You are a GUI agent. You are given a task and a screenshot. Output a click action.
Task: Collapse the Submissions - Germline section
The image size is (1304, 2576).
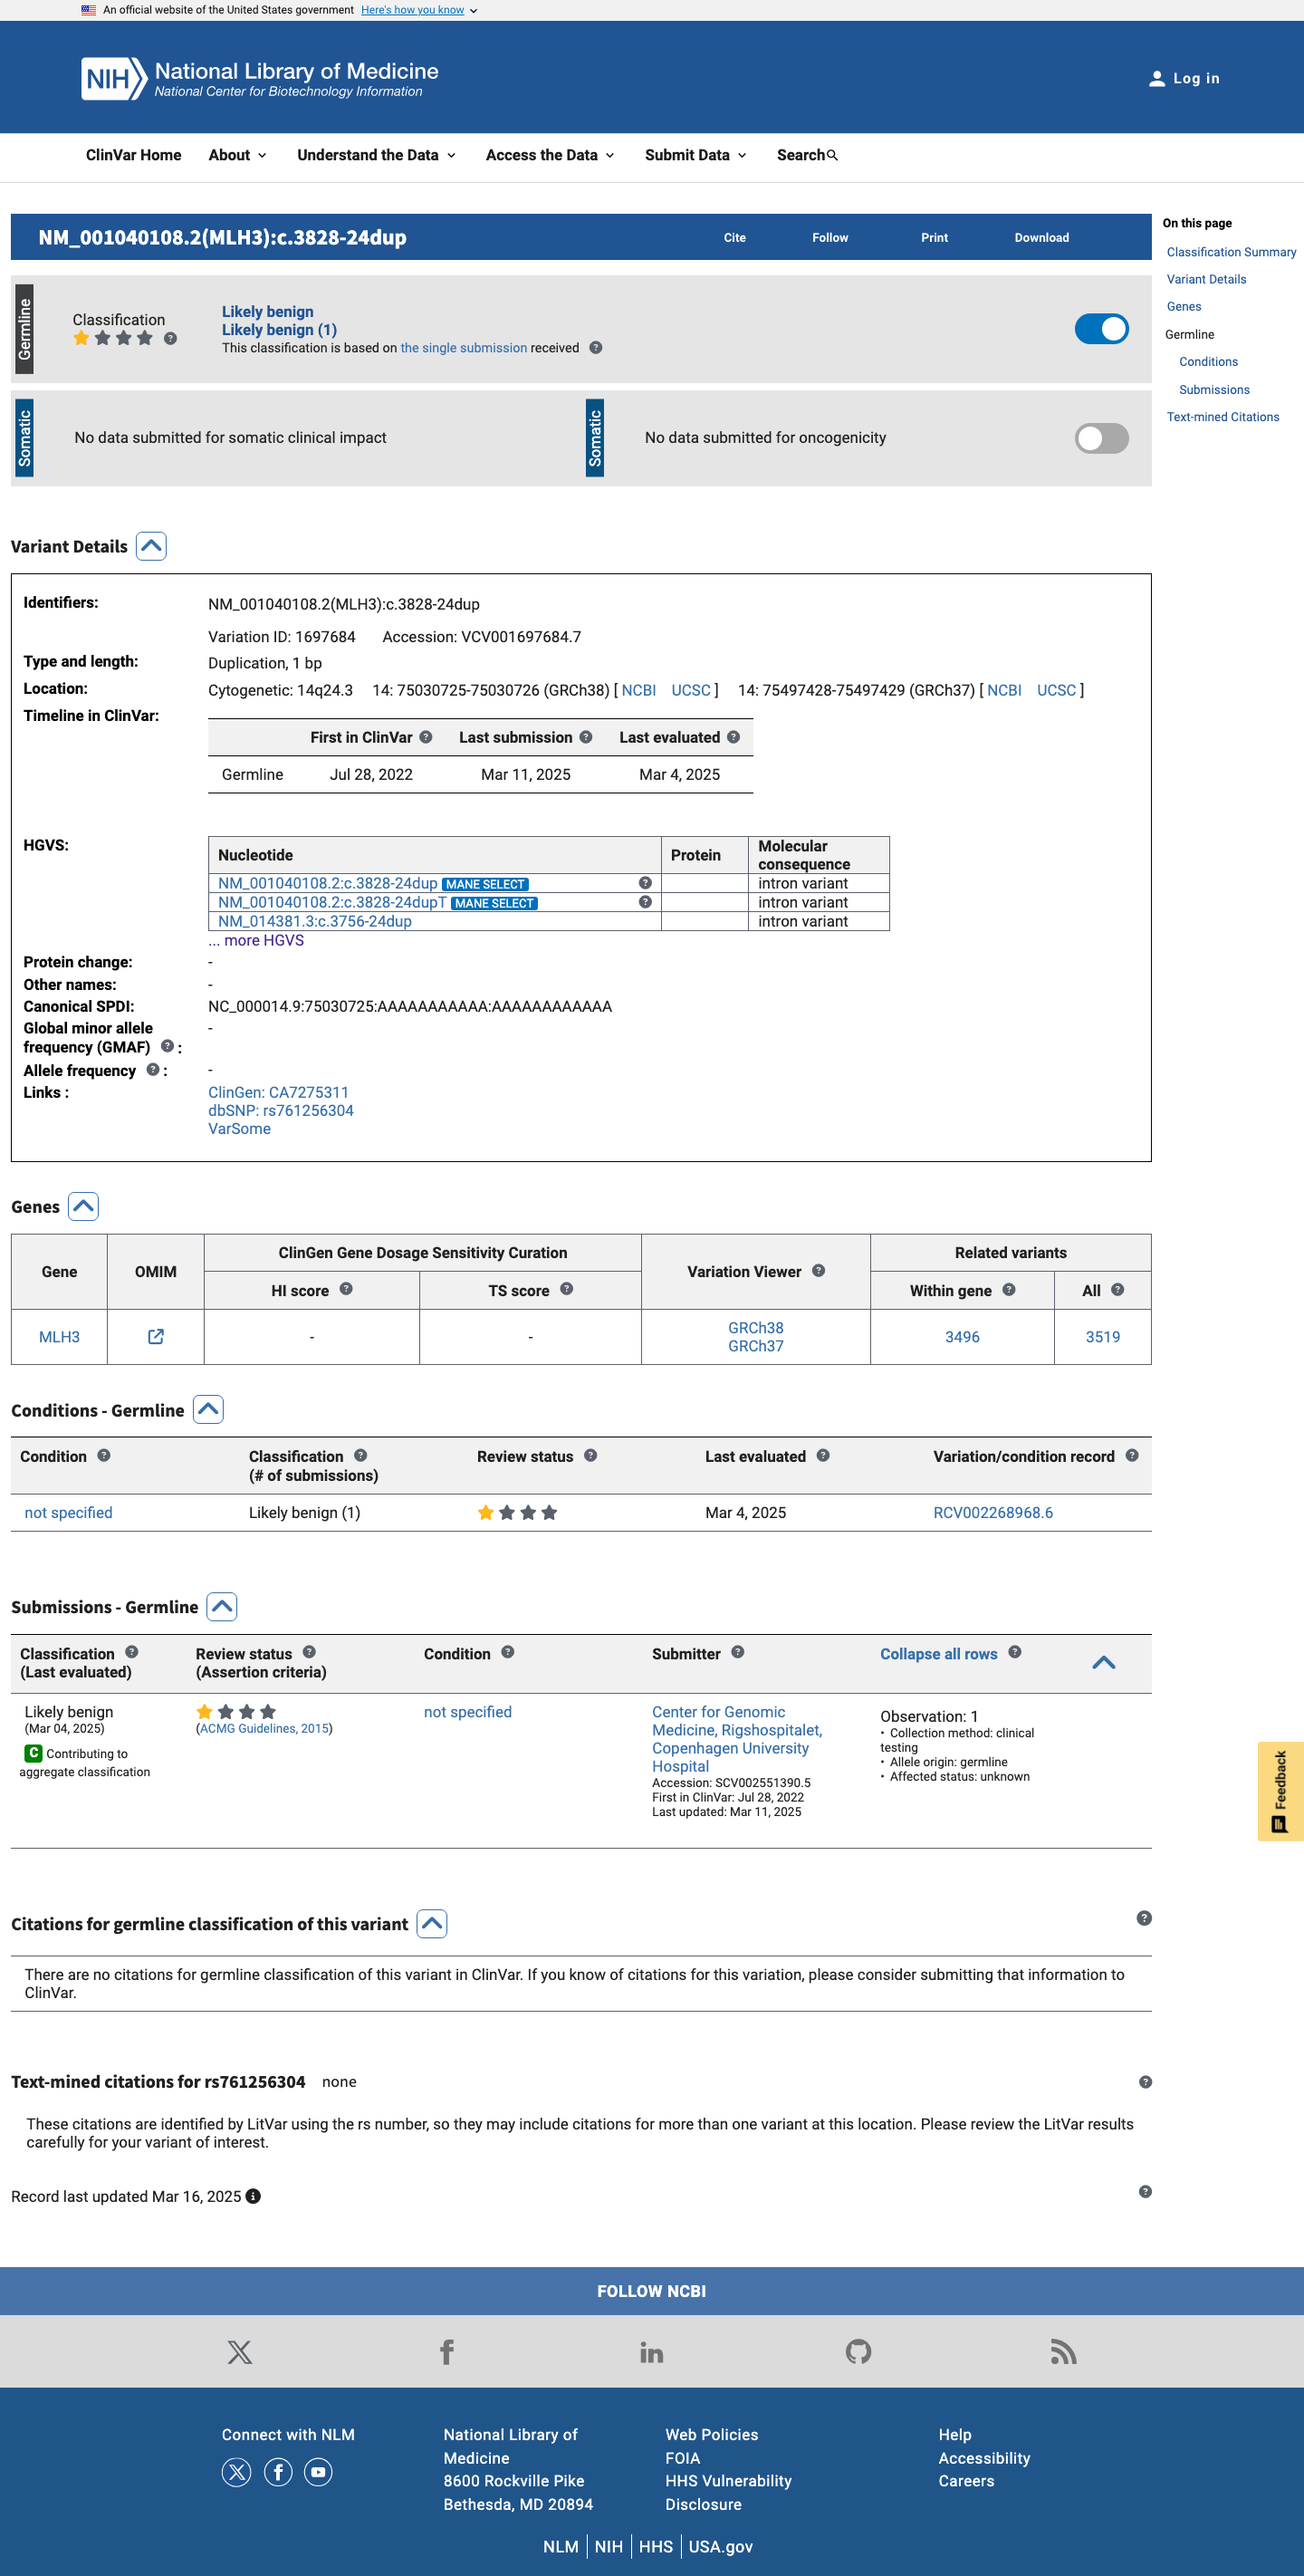click(222, 1607)
